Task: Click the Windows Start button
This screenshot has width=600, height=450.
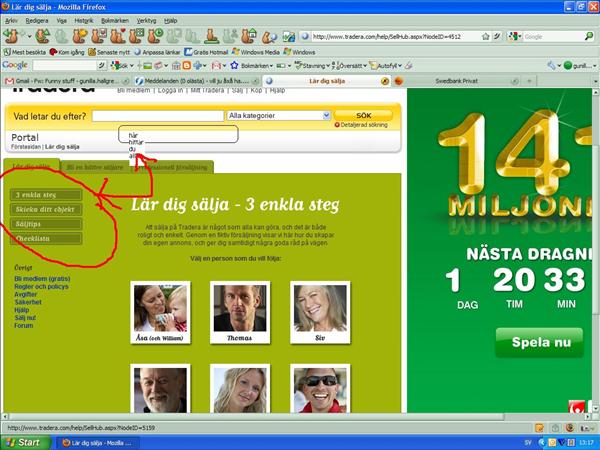Action: 25,443
